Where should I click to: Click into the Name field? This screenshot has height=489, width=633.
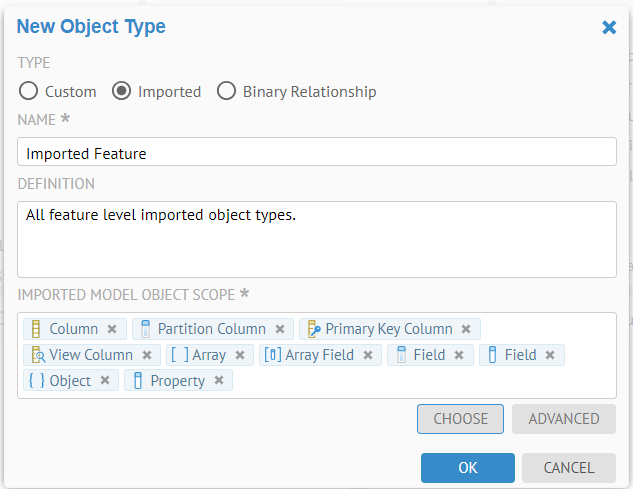pyautogui.click(x=316, y=152)
